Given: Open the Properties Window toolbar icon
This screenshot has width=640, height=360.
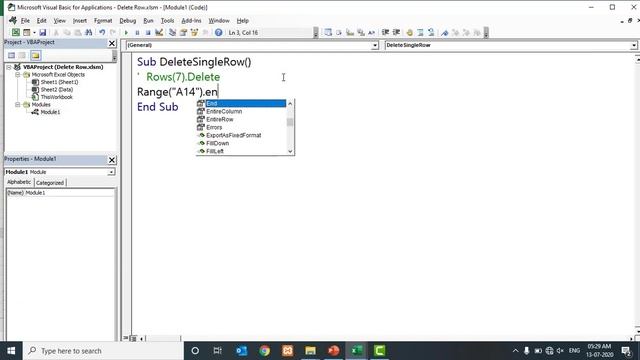Looking at the screenshot, I should [183, 32].
